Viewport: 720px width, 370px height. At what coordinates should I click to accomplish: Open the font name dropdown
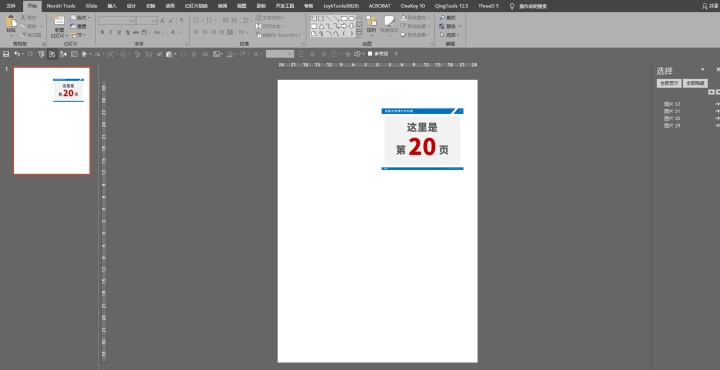click(132, 21)
